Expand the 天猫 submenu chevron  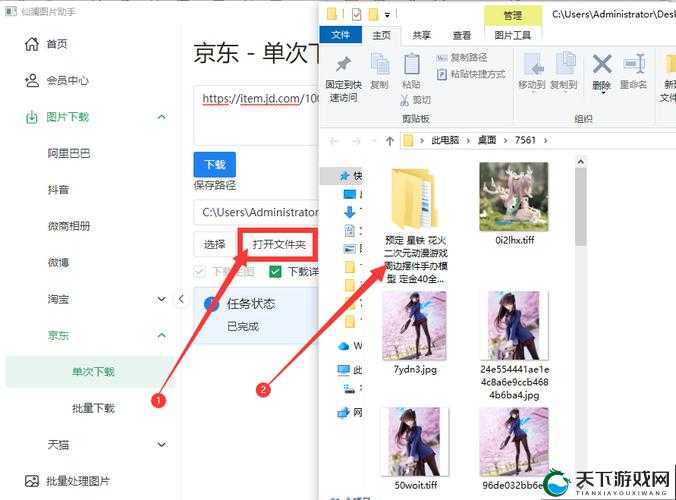(162, 444)
